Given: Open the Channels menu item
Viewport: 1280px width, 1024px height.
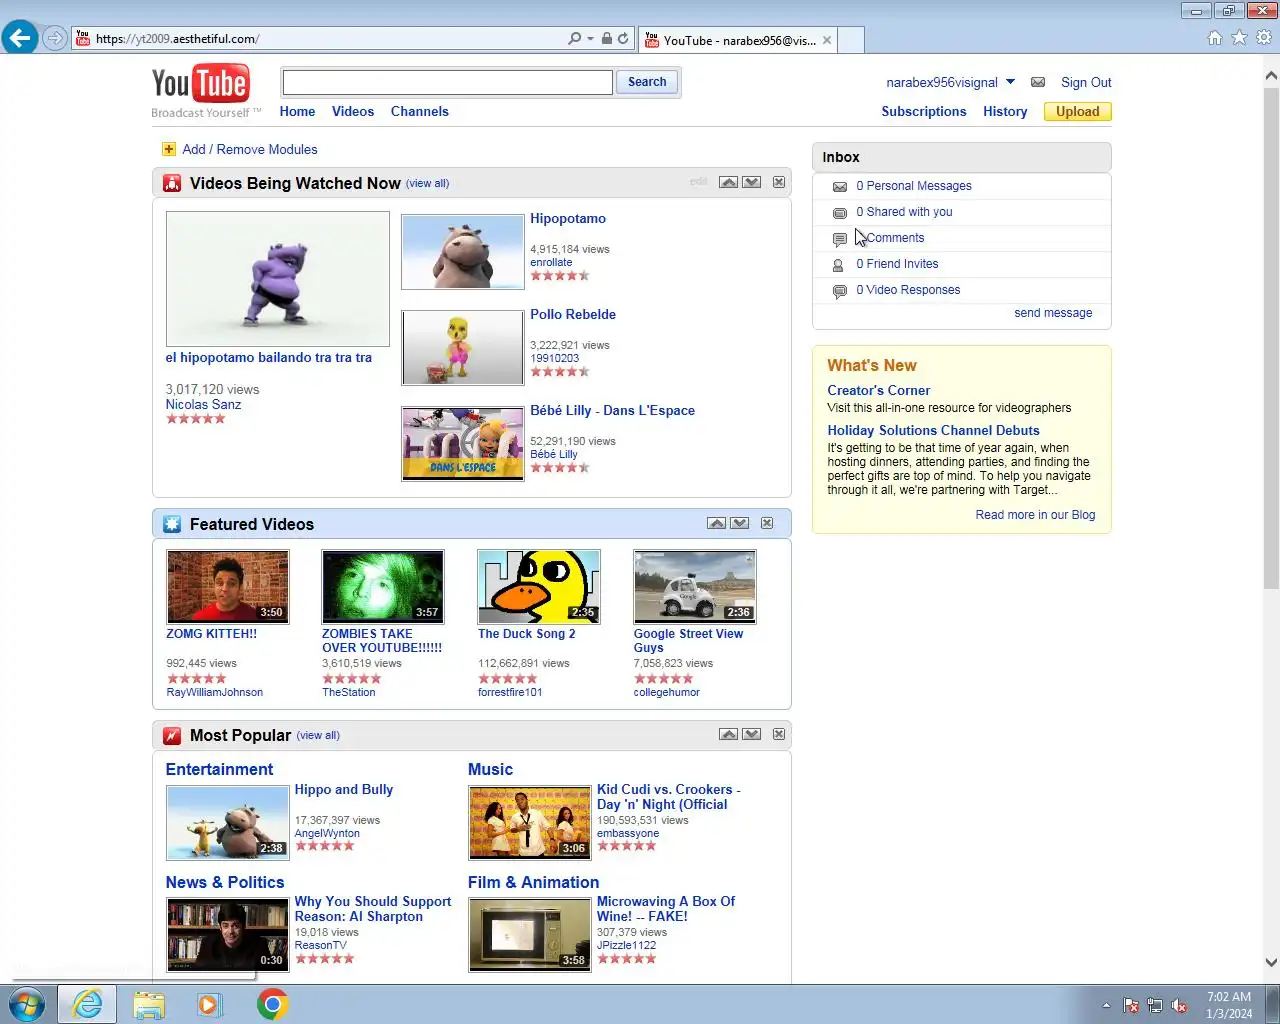Looking at the screenshot, I should tap(419, 112).
